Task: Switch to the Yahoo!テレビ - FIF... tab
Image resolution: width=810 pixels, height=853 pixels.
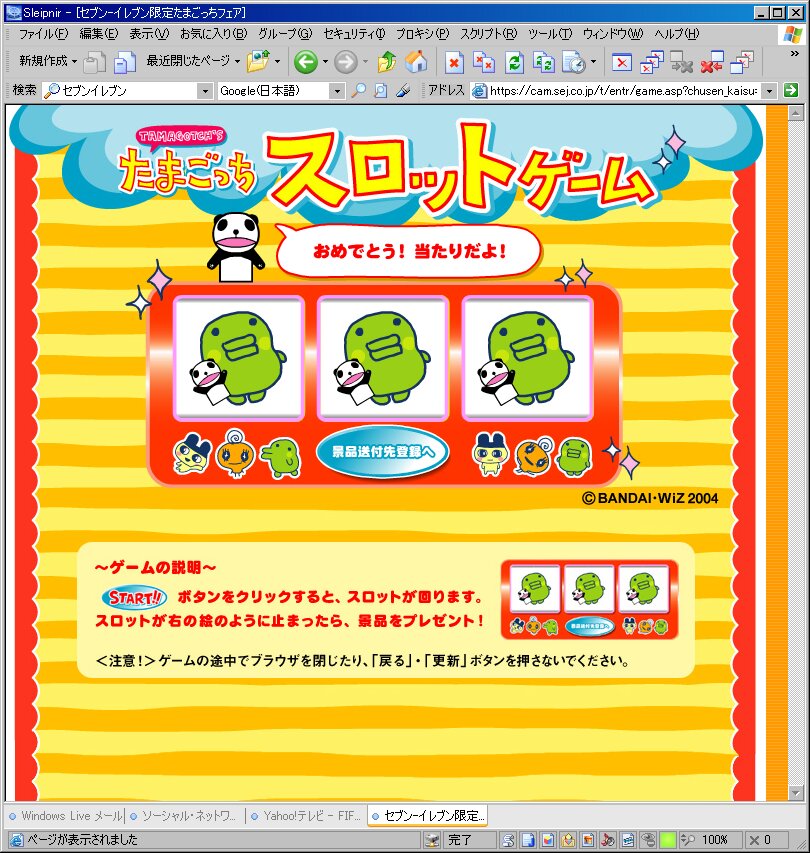Action: pos(306,816)
